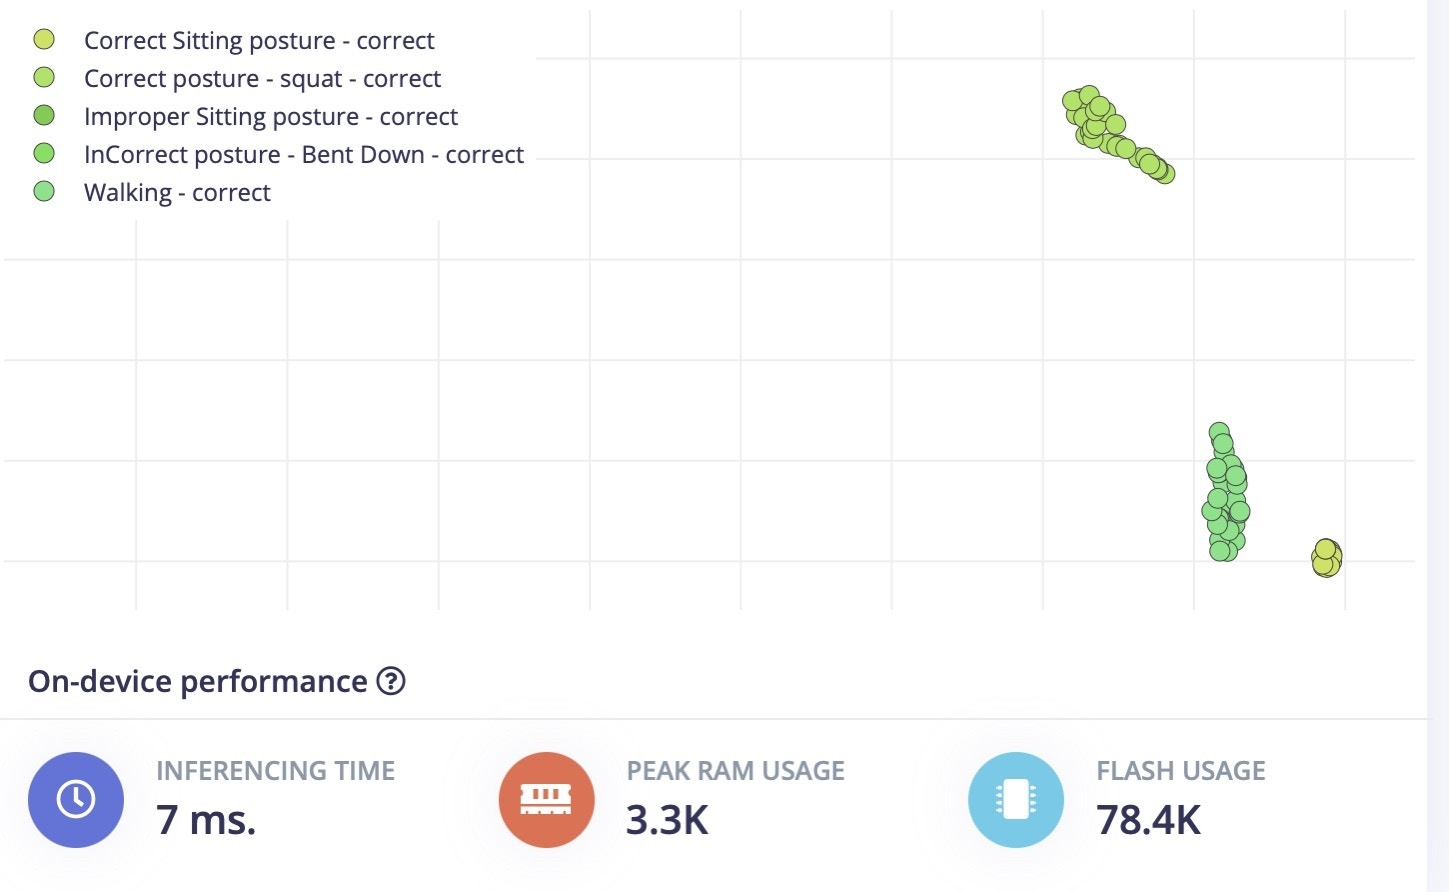Click the peak RAM usage memory icon
Screen dimensions: 1449x892
[x=546, y=799]
